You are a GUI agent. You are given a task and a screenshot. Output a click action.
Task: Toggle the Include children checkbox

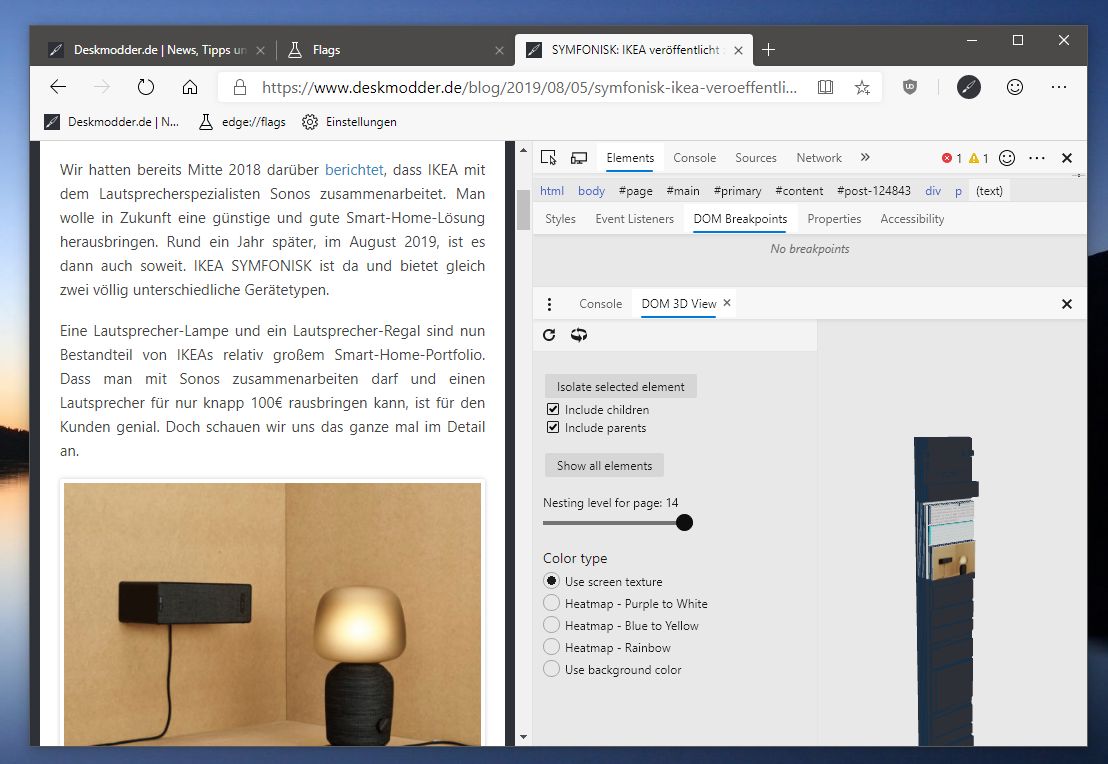(x=553, y=409)
